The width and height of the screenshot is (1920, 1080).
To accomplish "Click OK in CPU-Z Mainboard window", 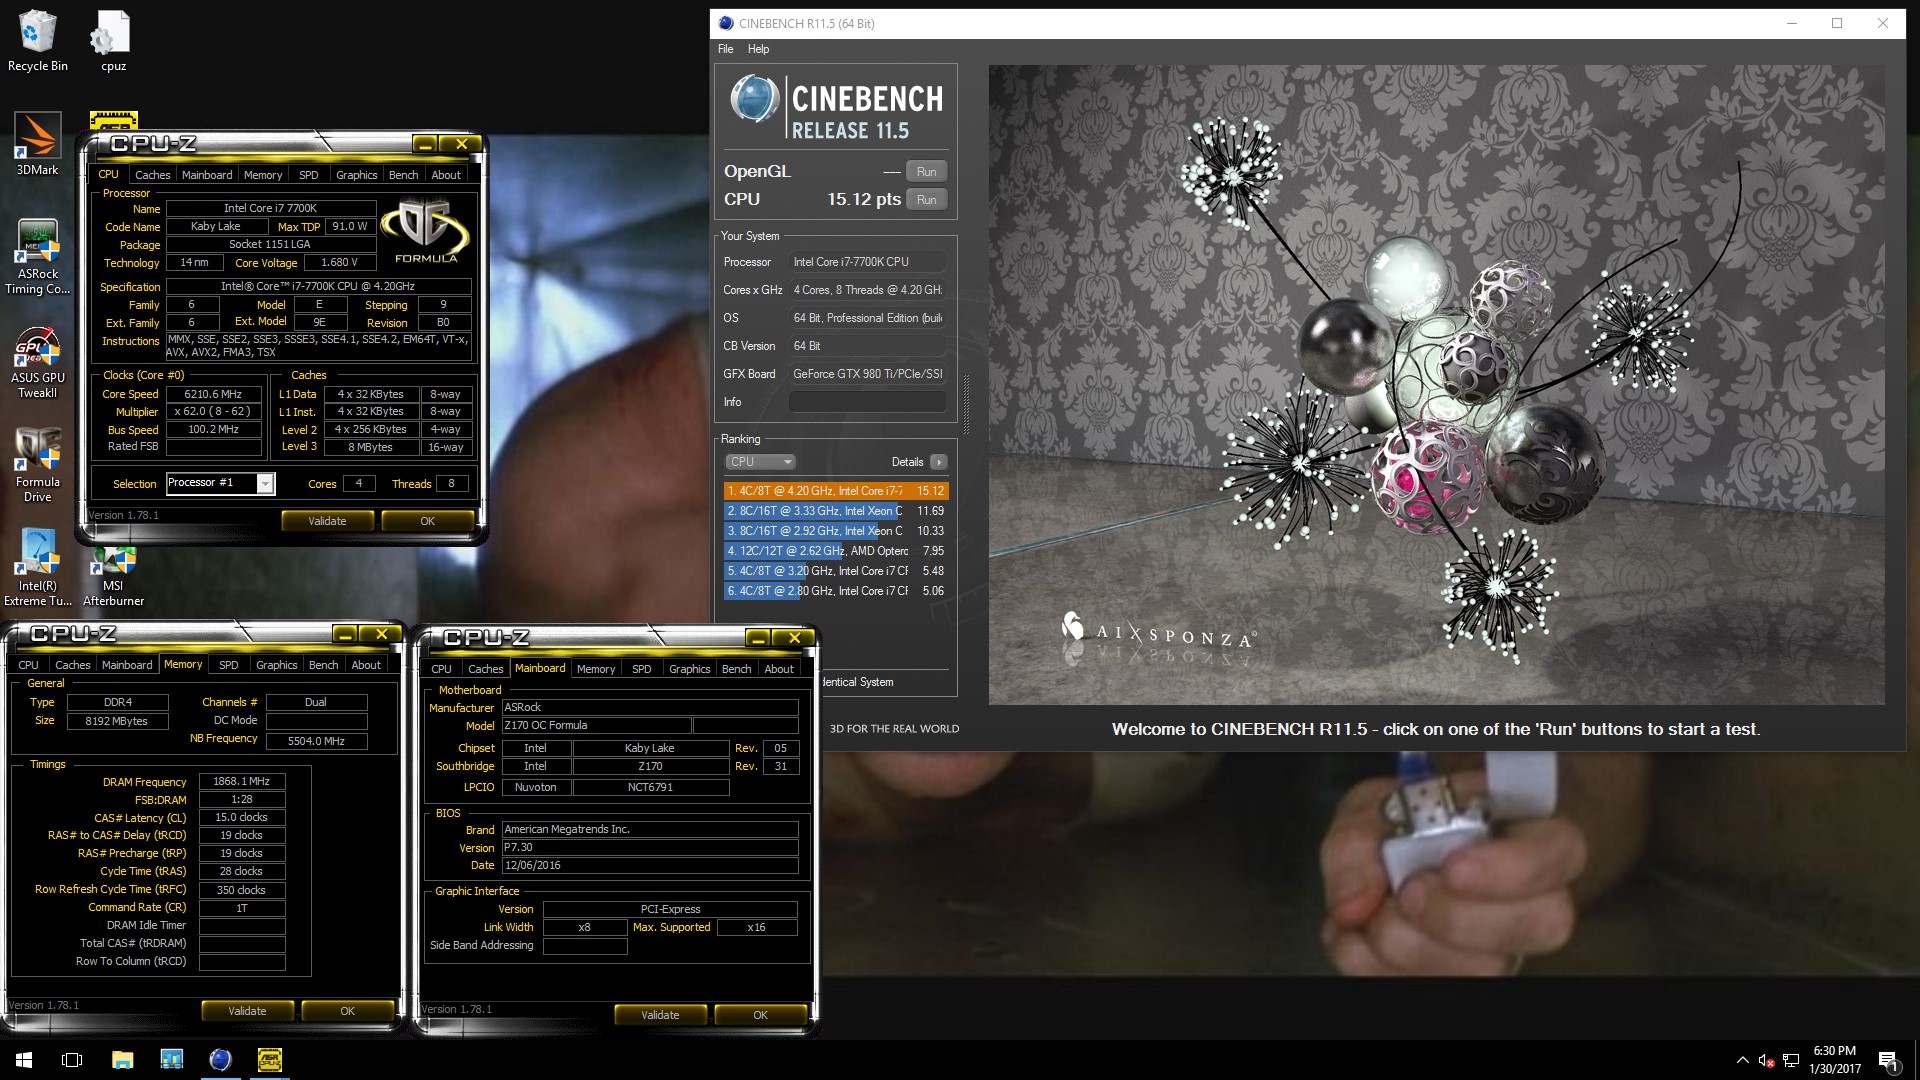I will (x=760, y=1015).
